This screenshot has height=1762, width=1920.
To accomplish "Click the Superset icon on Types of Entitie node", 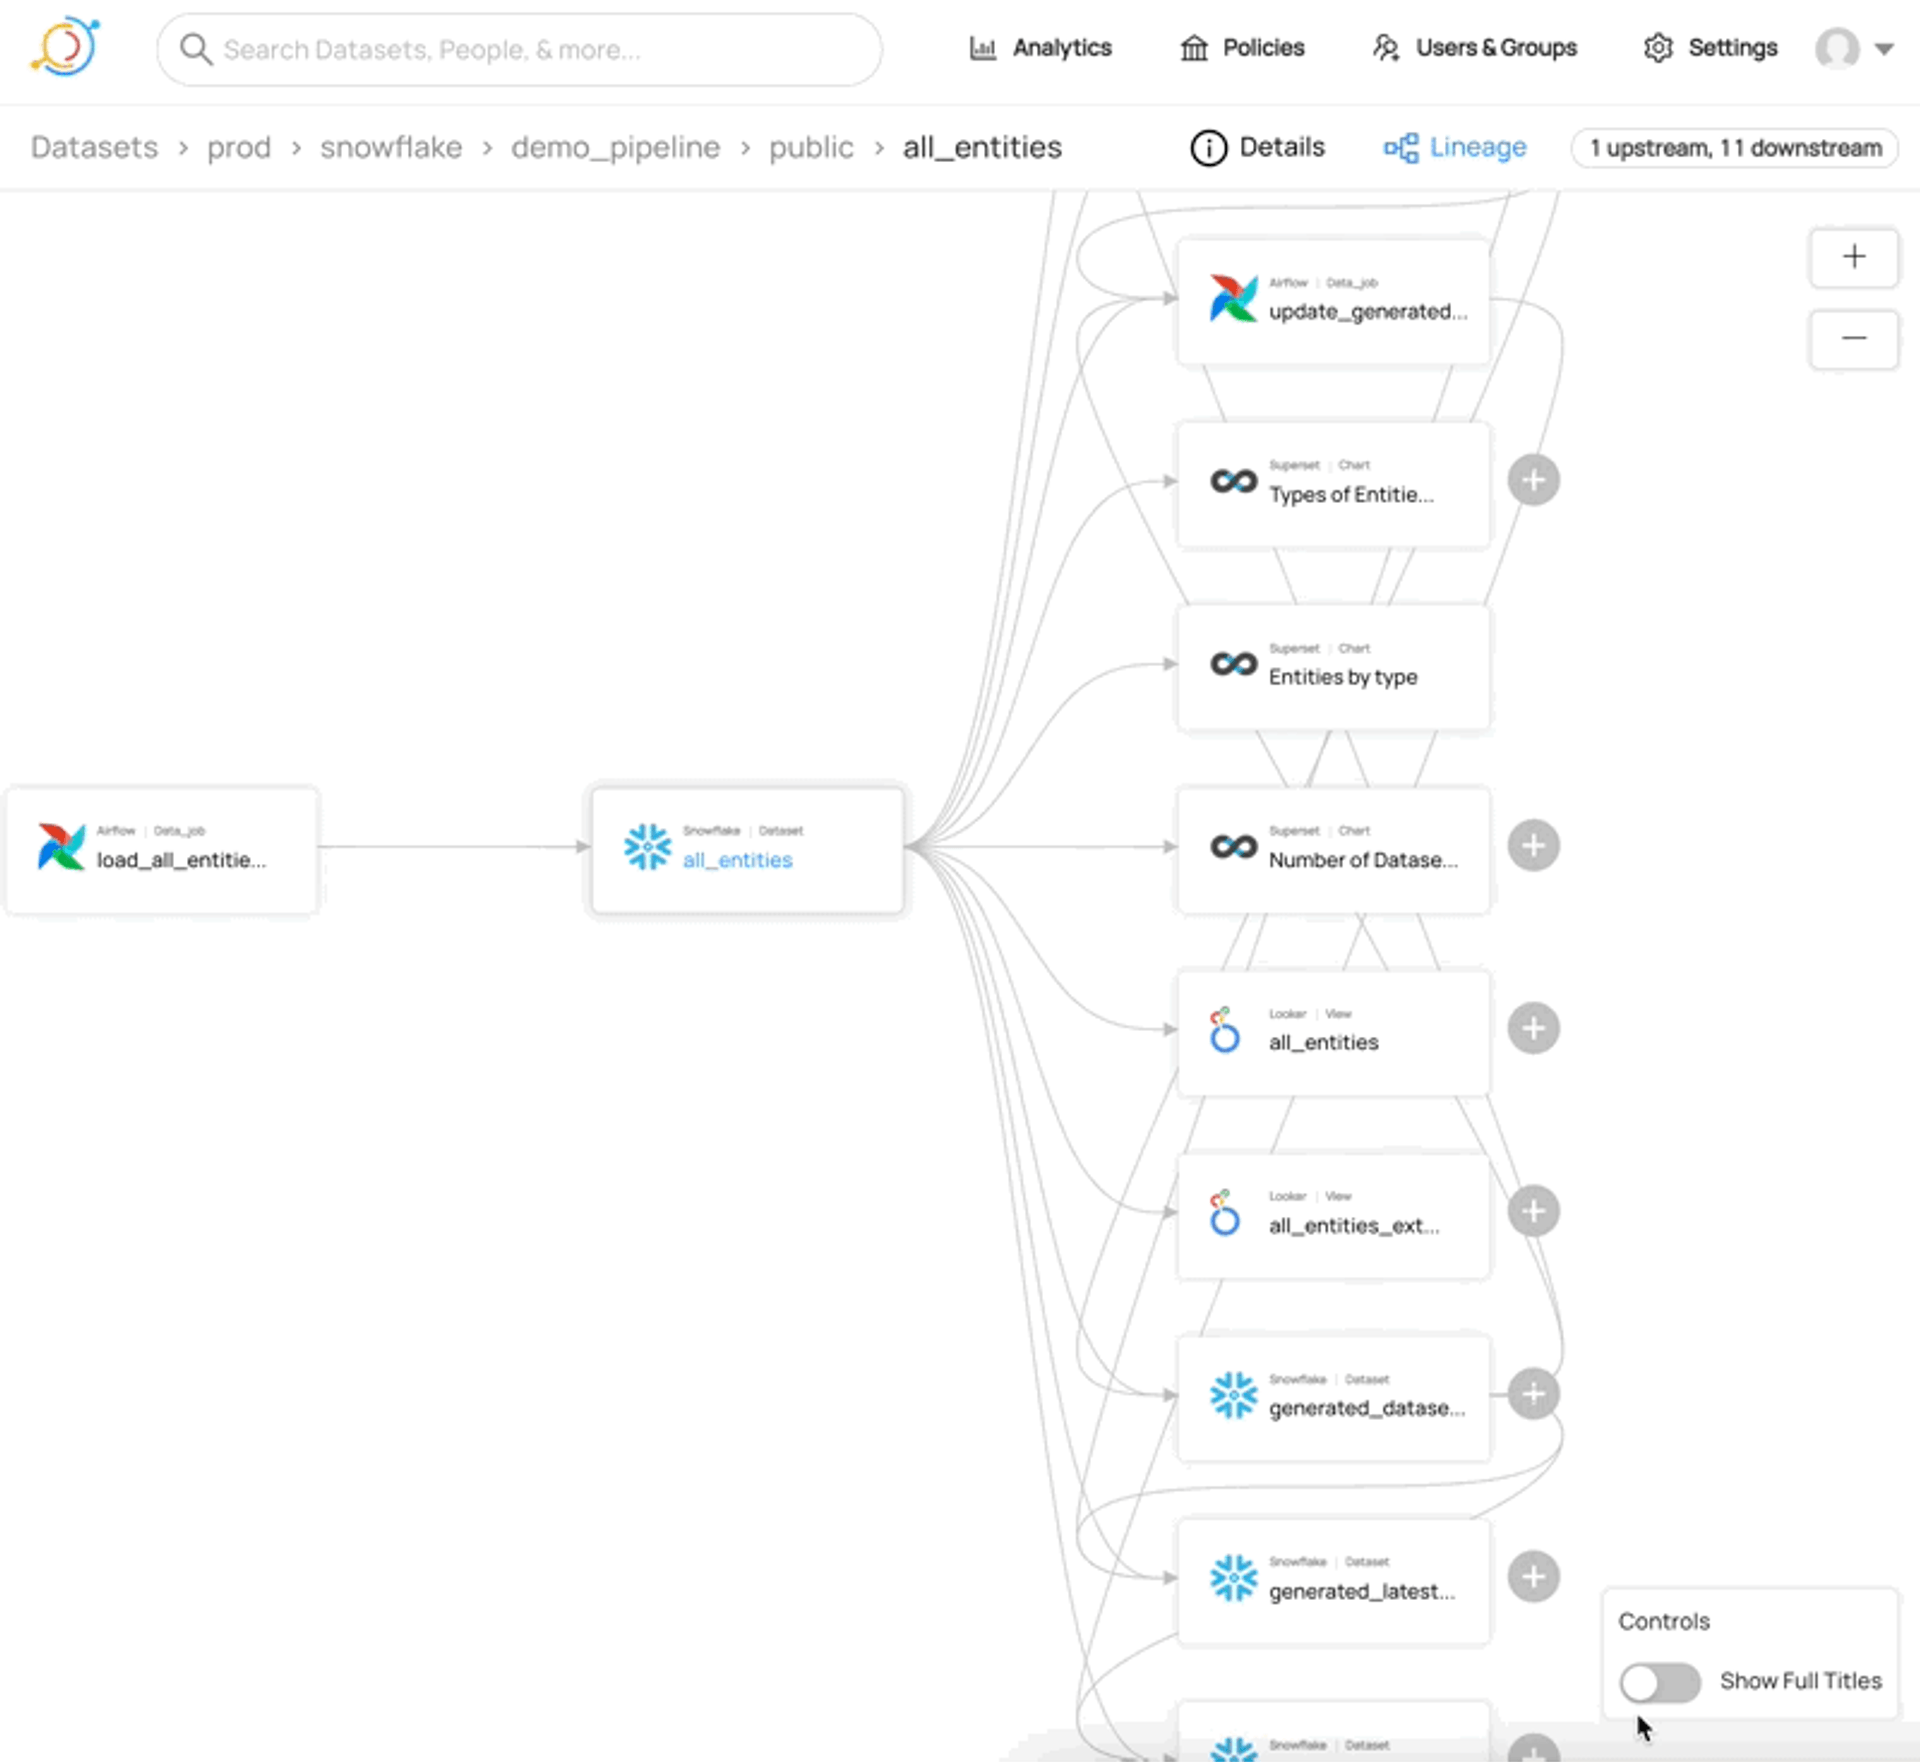I will coord(1233,481).
